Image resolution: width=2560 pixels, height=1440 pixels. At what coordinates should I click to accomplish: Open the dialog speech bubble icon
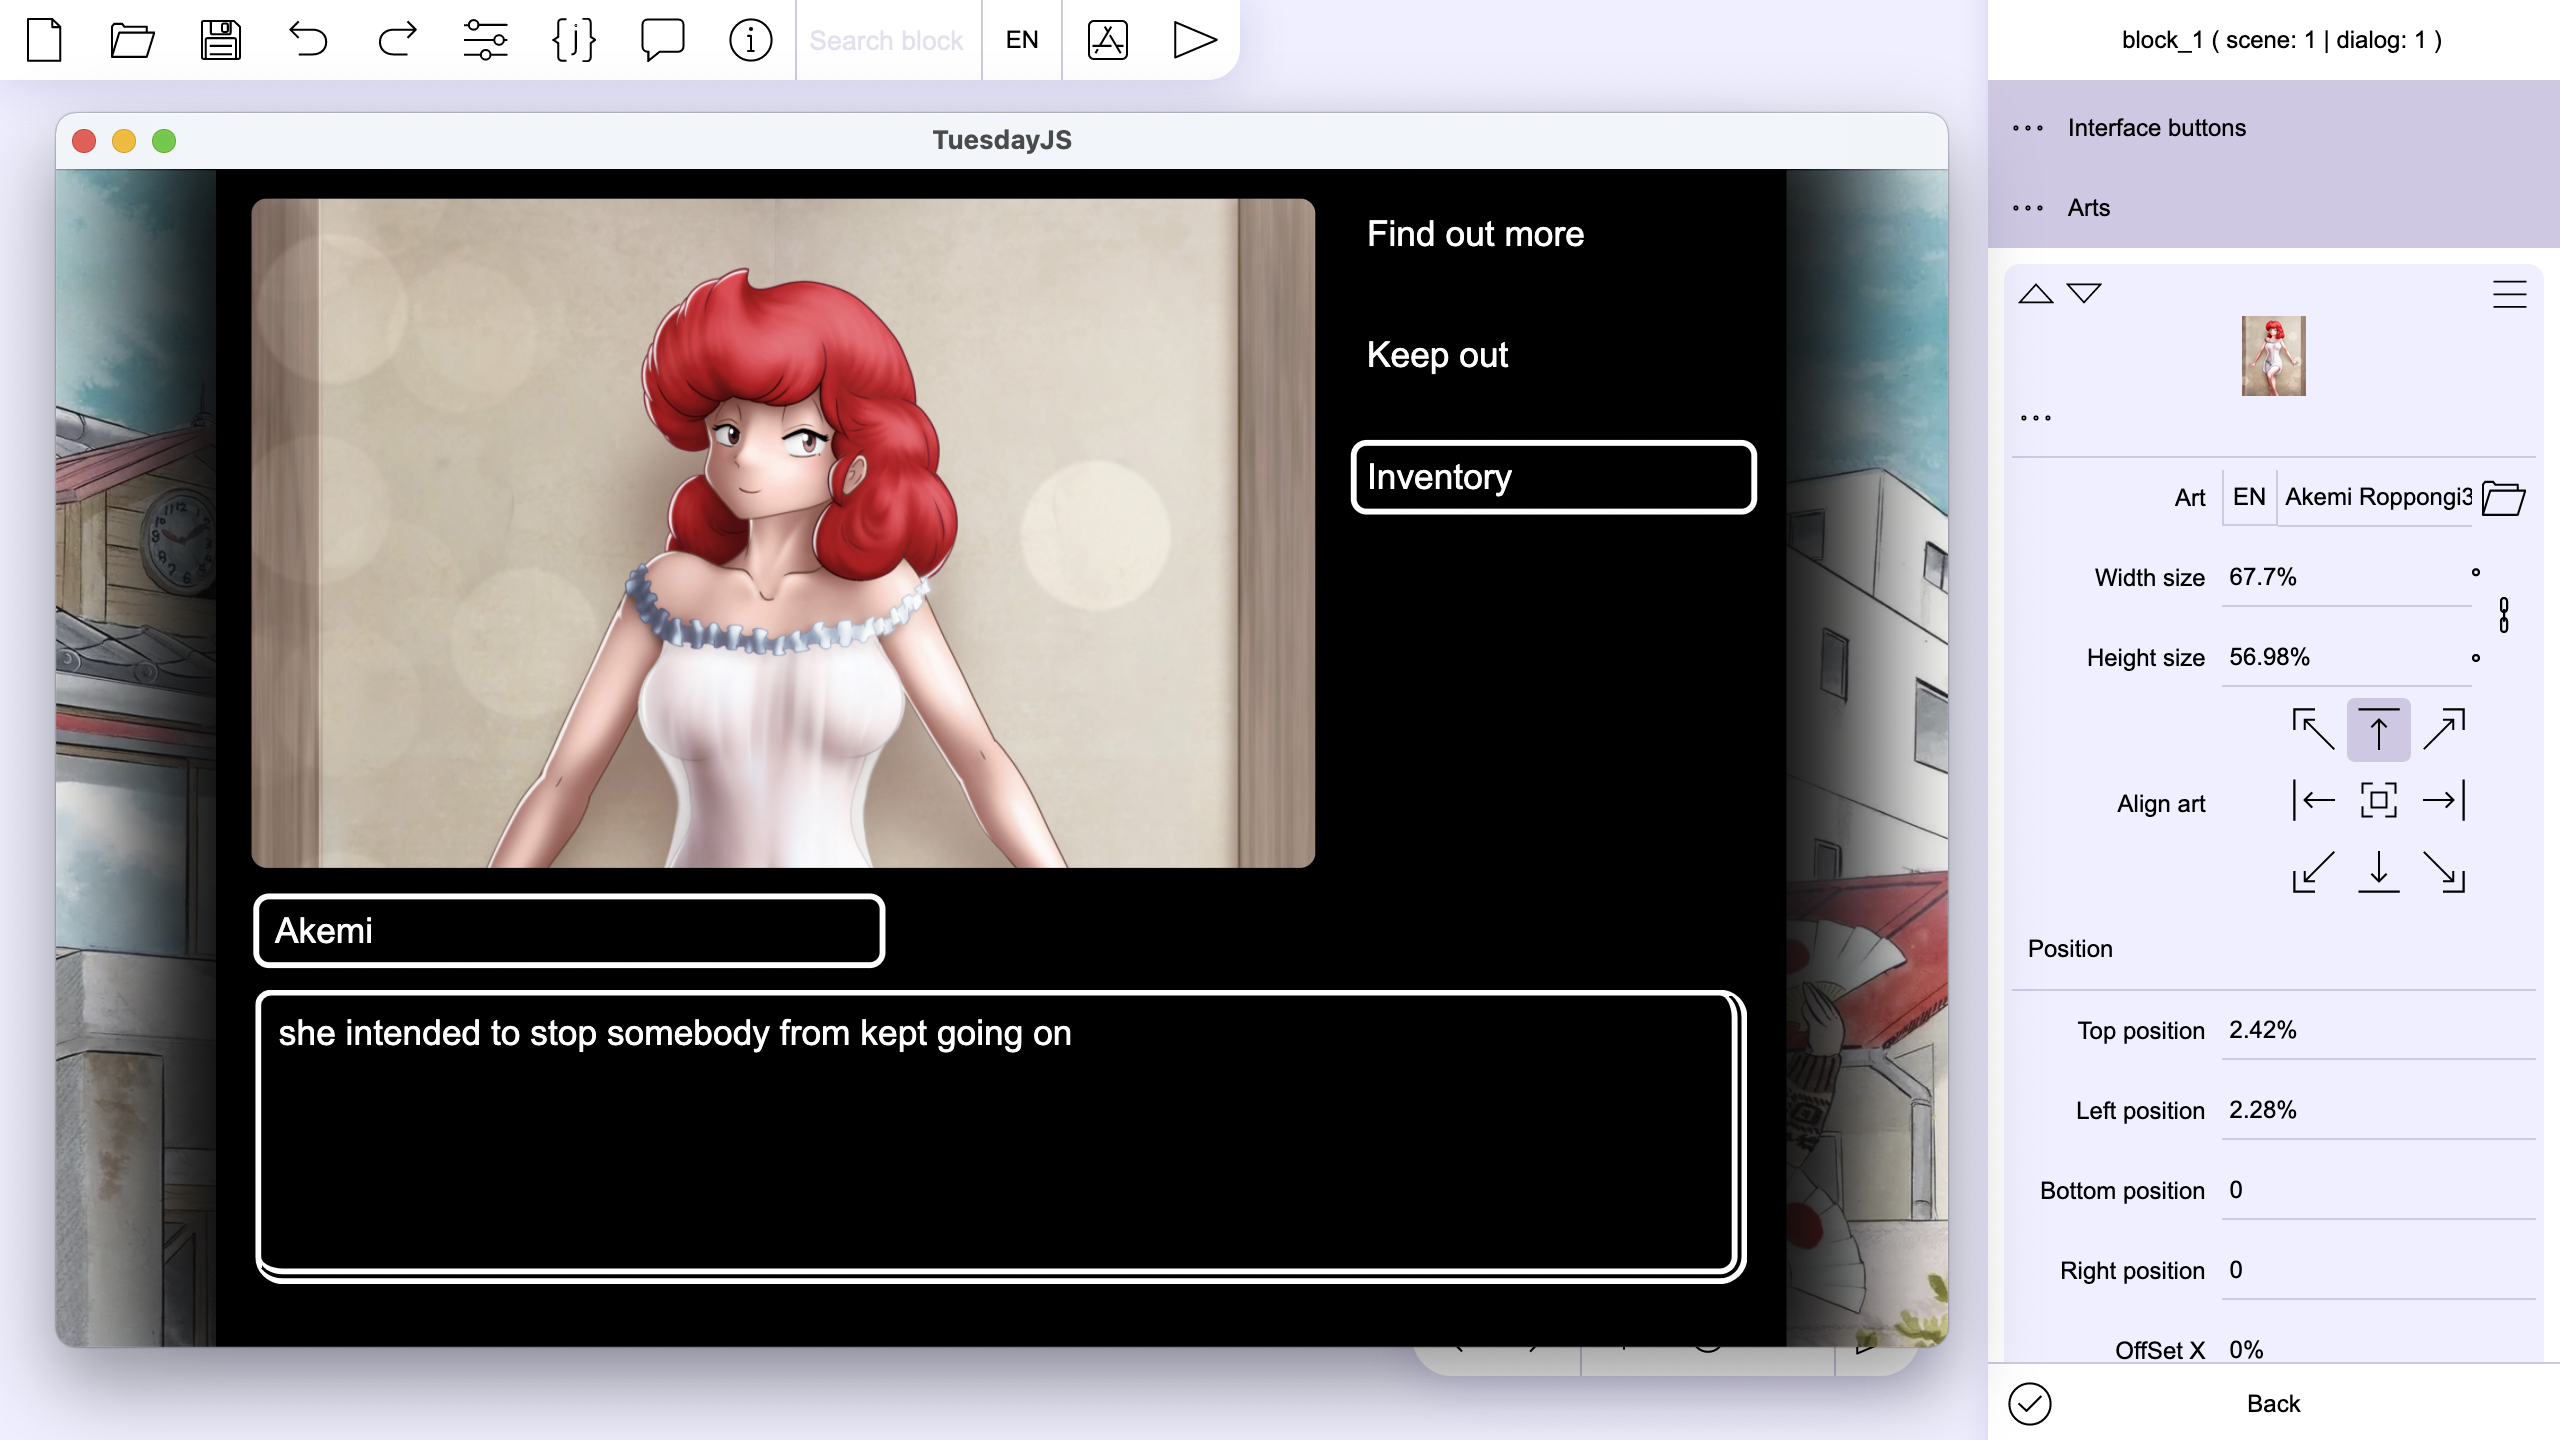click(x=662, y=40)
